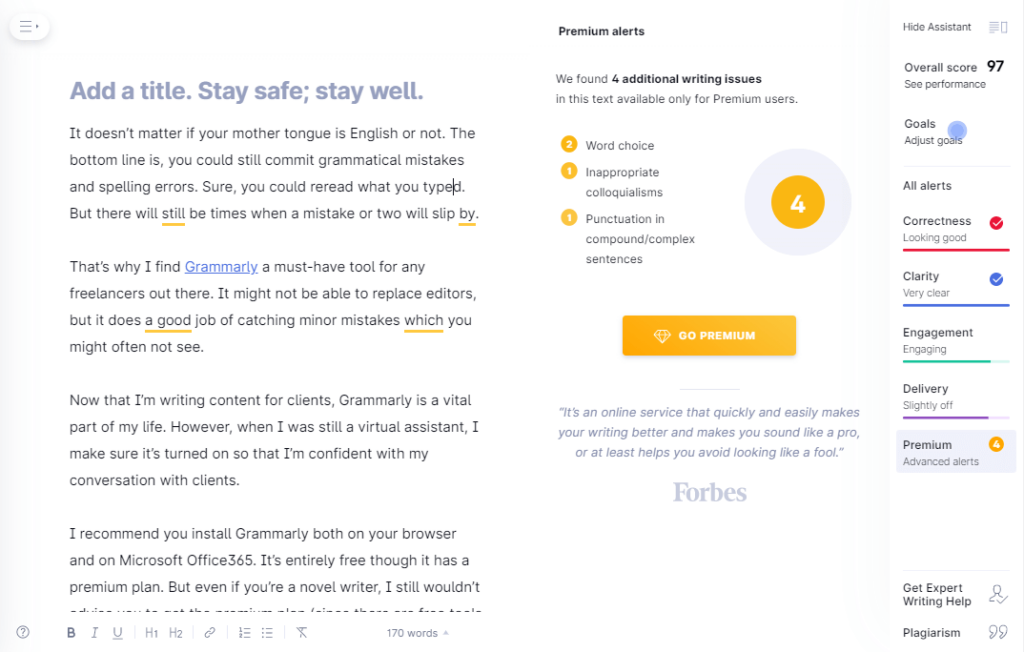Image resolution: width=1024 pixels, height=652 pixels.
Task: Open the help question mark icon
Action: point(23,632)
